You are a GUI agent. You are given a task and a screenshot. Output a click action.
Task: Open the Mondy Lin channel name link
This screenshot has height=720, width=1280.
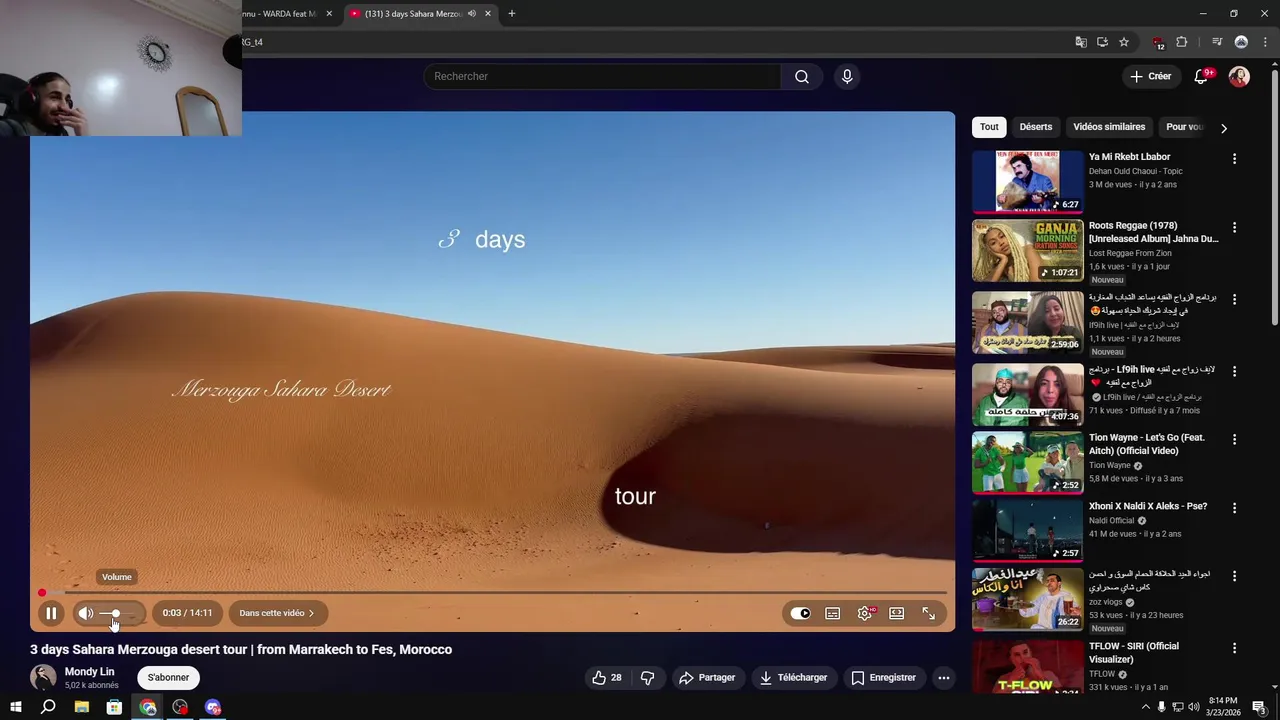(x=89, y=672)
